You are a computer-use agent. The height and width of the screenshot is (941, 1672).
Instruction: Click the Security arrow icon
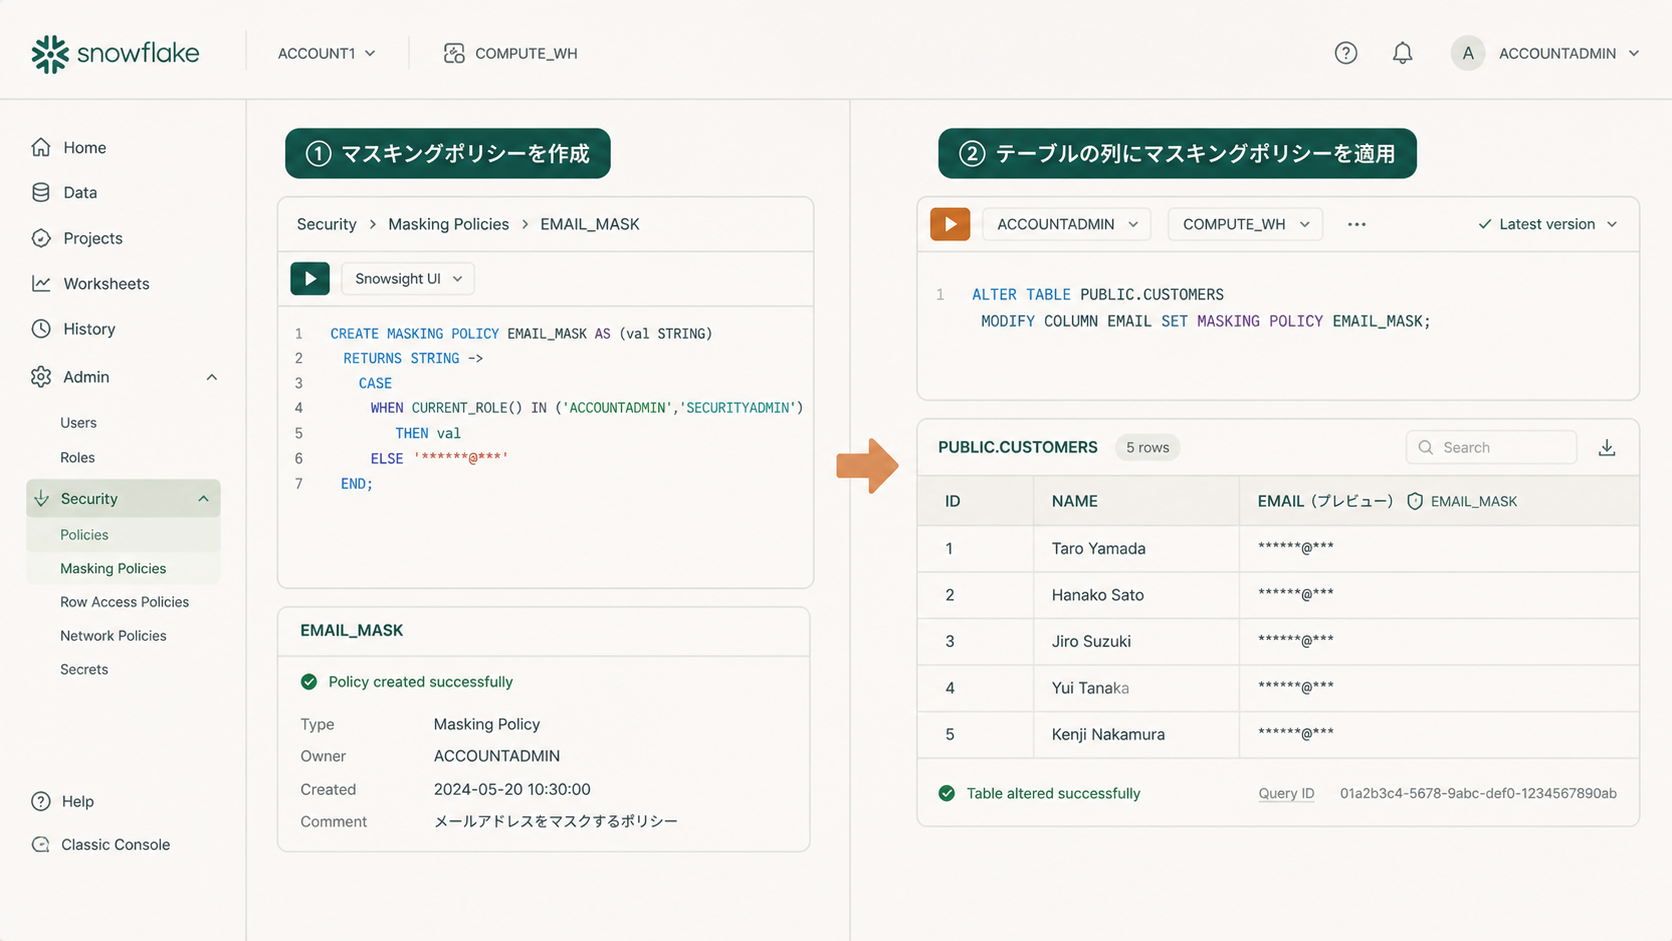point(41,498)
